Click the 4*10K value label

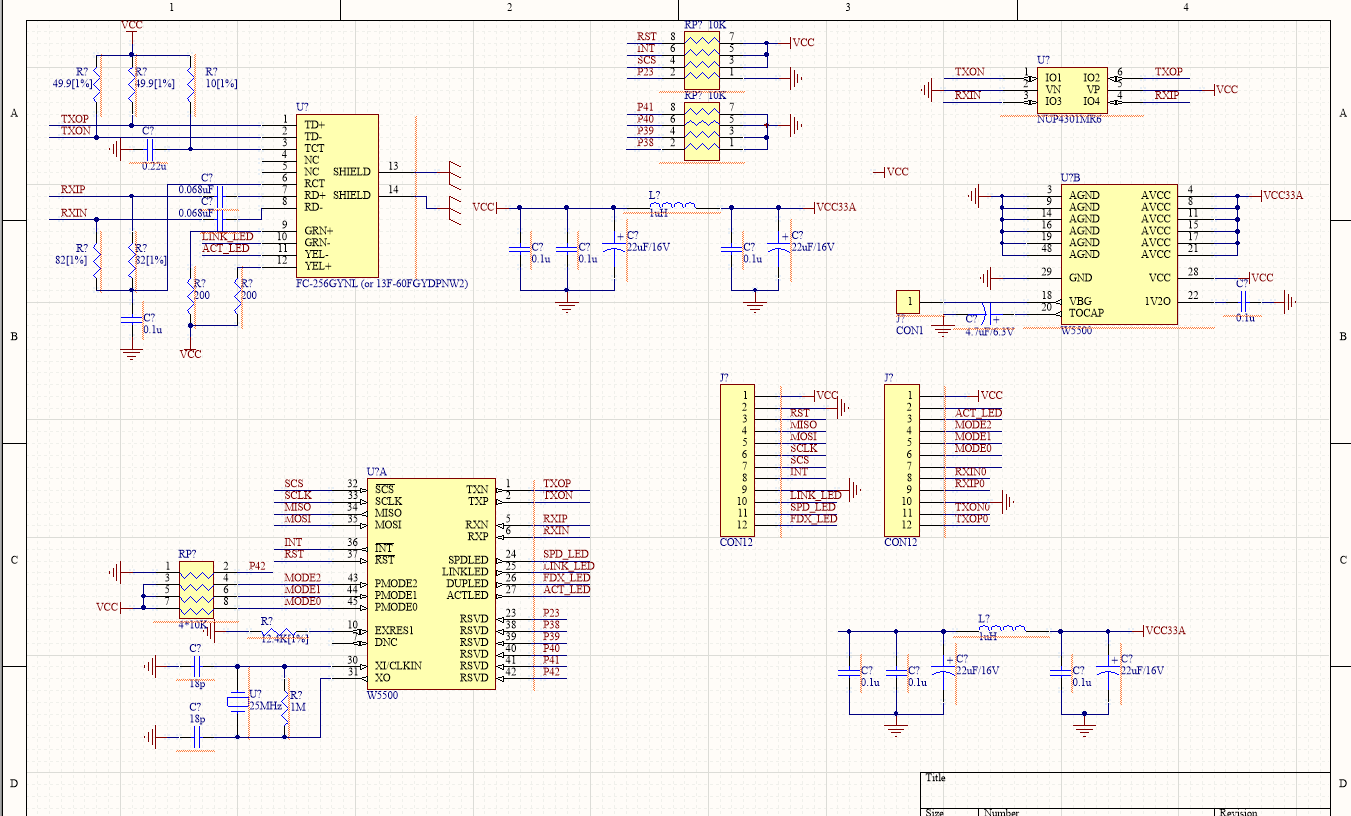coord(193,624)
